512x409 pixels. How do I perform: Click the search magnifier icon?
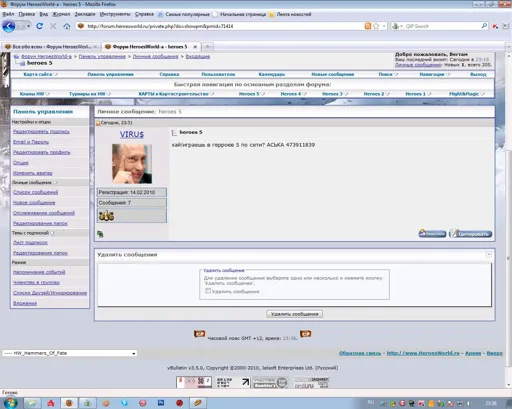(x=484, y=26)
